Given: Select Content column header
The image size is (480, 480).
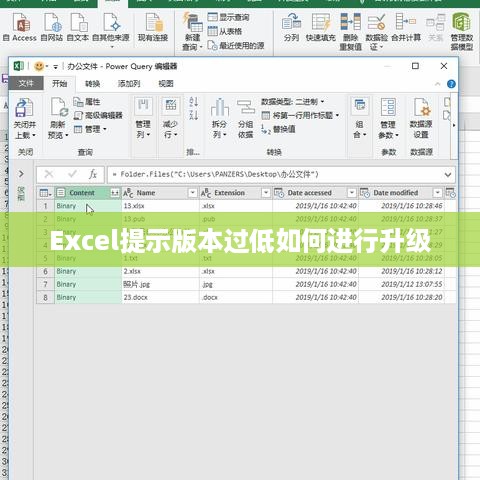Looking at the screenshot, I should 82,193.
